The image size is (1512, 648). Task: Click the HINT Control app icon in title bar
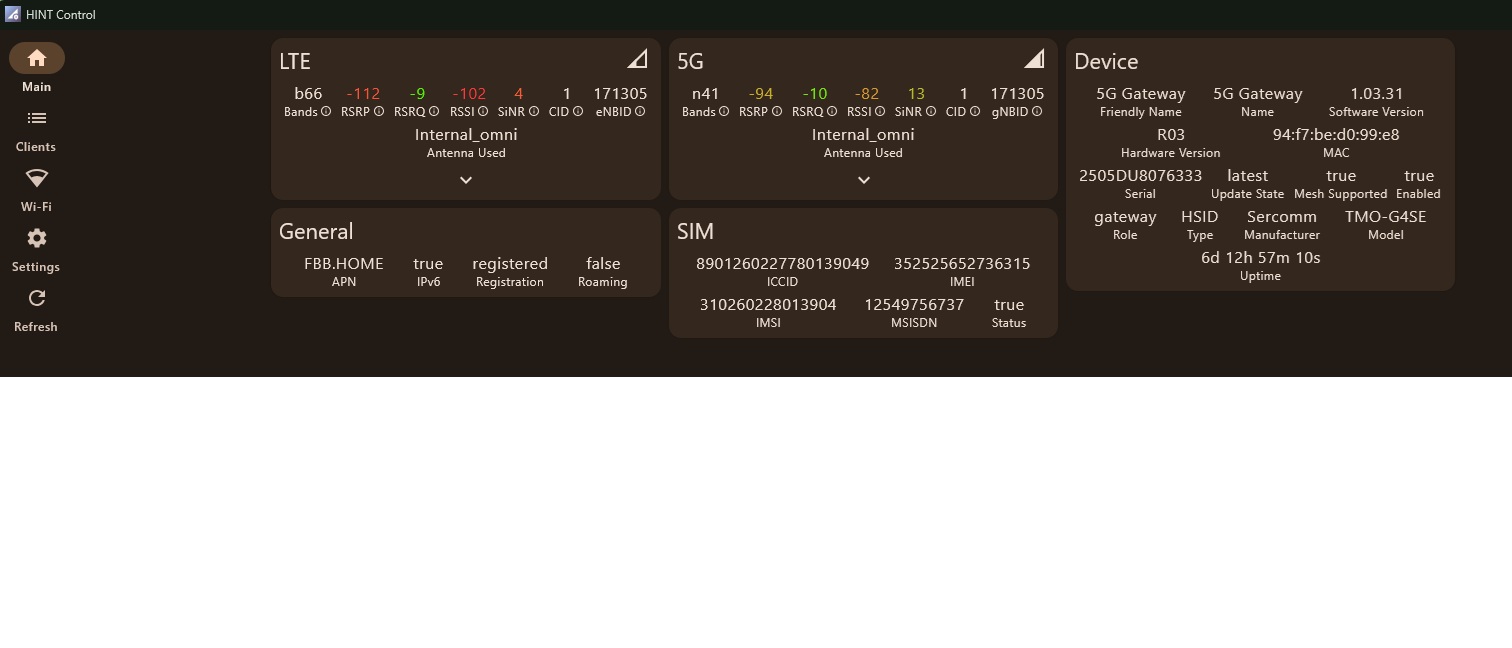[12, 14]
